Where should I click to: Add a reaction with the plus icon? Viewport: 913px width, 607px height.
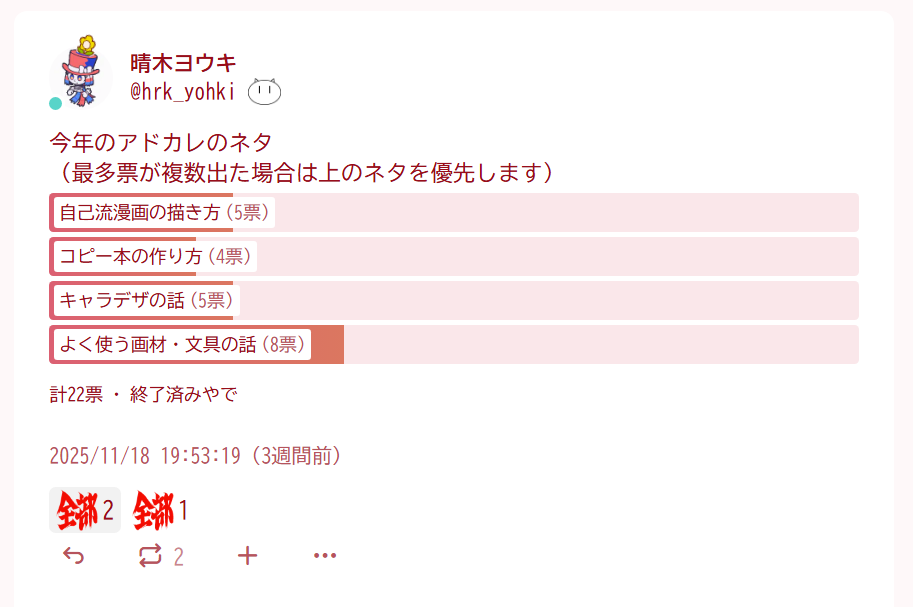tap(247, 556)
